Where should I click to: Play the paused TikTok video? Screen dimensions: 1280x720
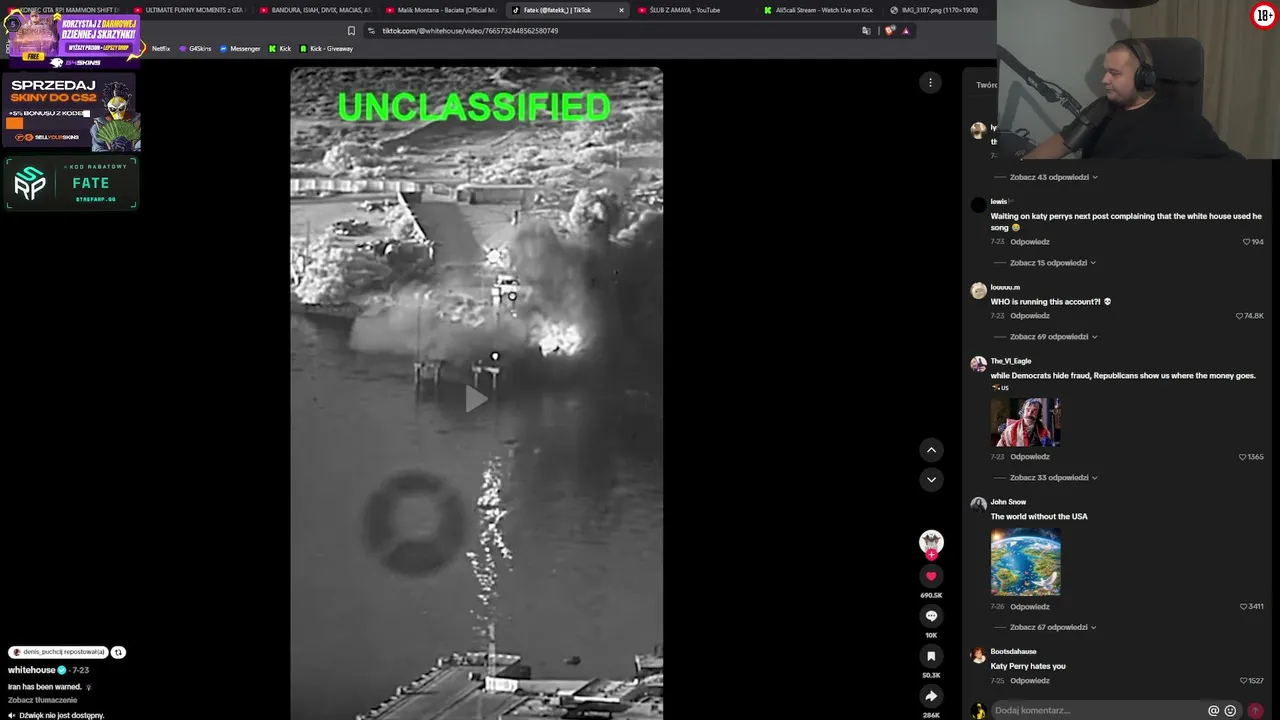click(476, 399)
